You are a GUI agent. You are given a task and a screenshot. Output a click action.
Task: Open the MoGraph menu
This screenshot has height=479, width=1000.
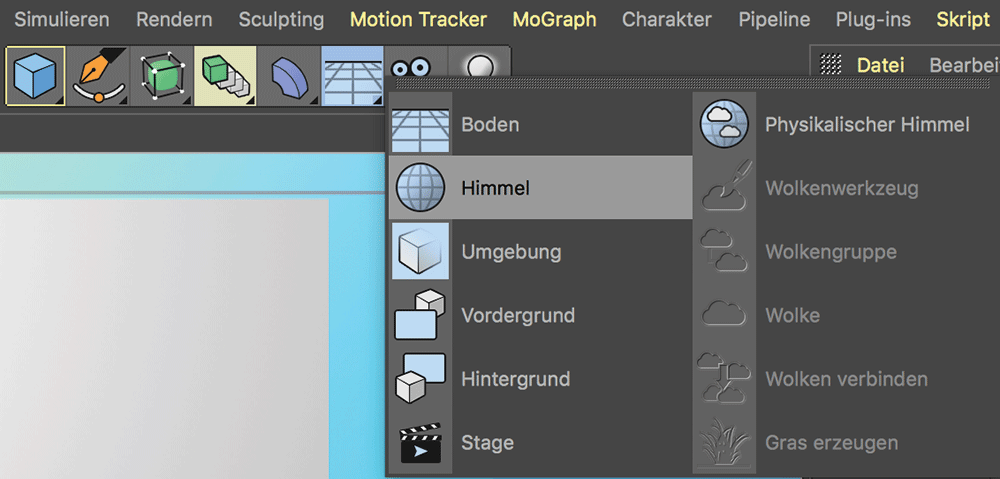[x=554, y=19]
